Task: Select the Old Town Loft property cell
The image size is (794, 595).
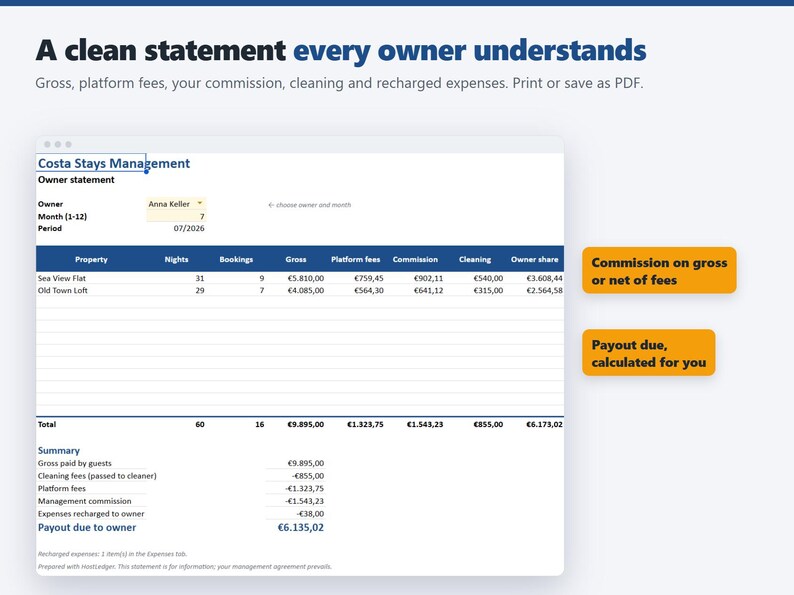Action: (63, 290)
